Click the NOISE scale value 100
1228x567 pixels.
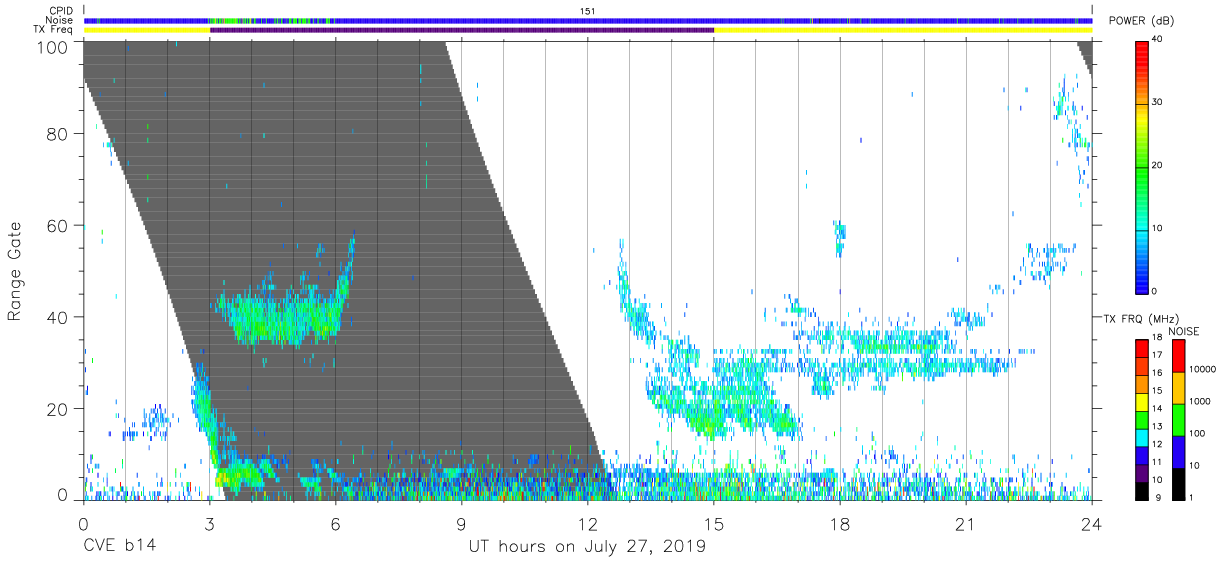tap(1196, 433)
